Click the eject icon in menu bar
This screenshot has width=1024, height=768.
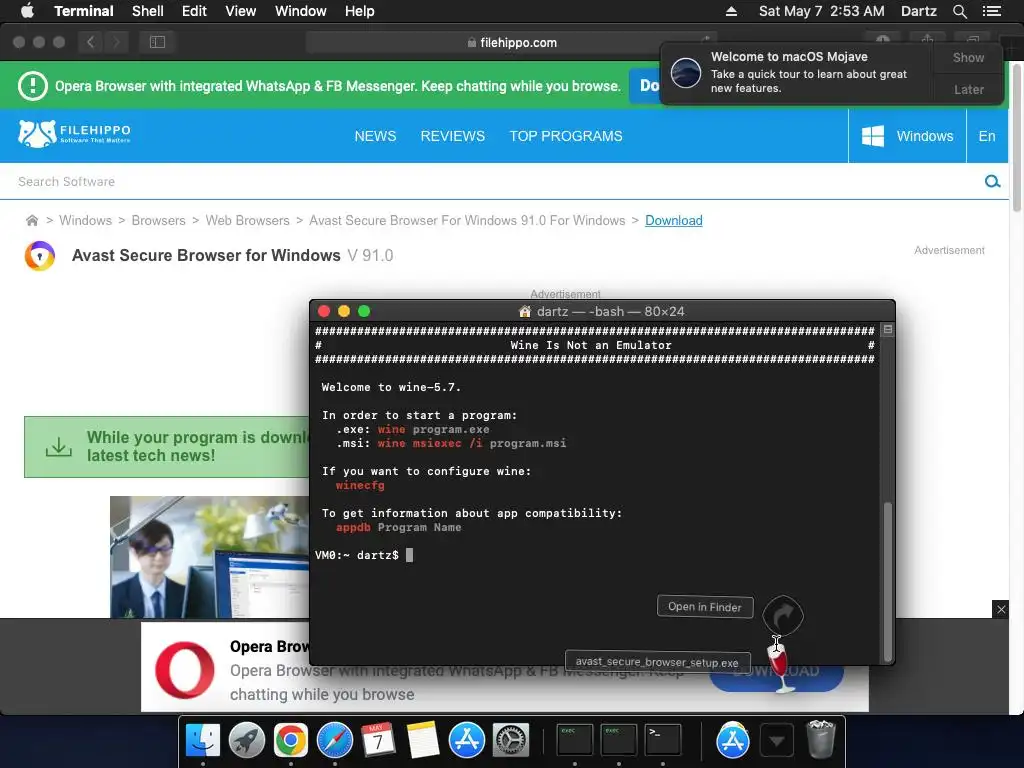click(731, 11)
